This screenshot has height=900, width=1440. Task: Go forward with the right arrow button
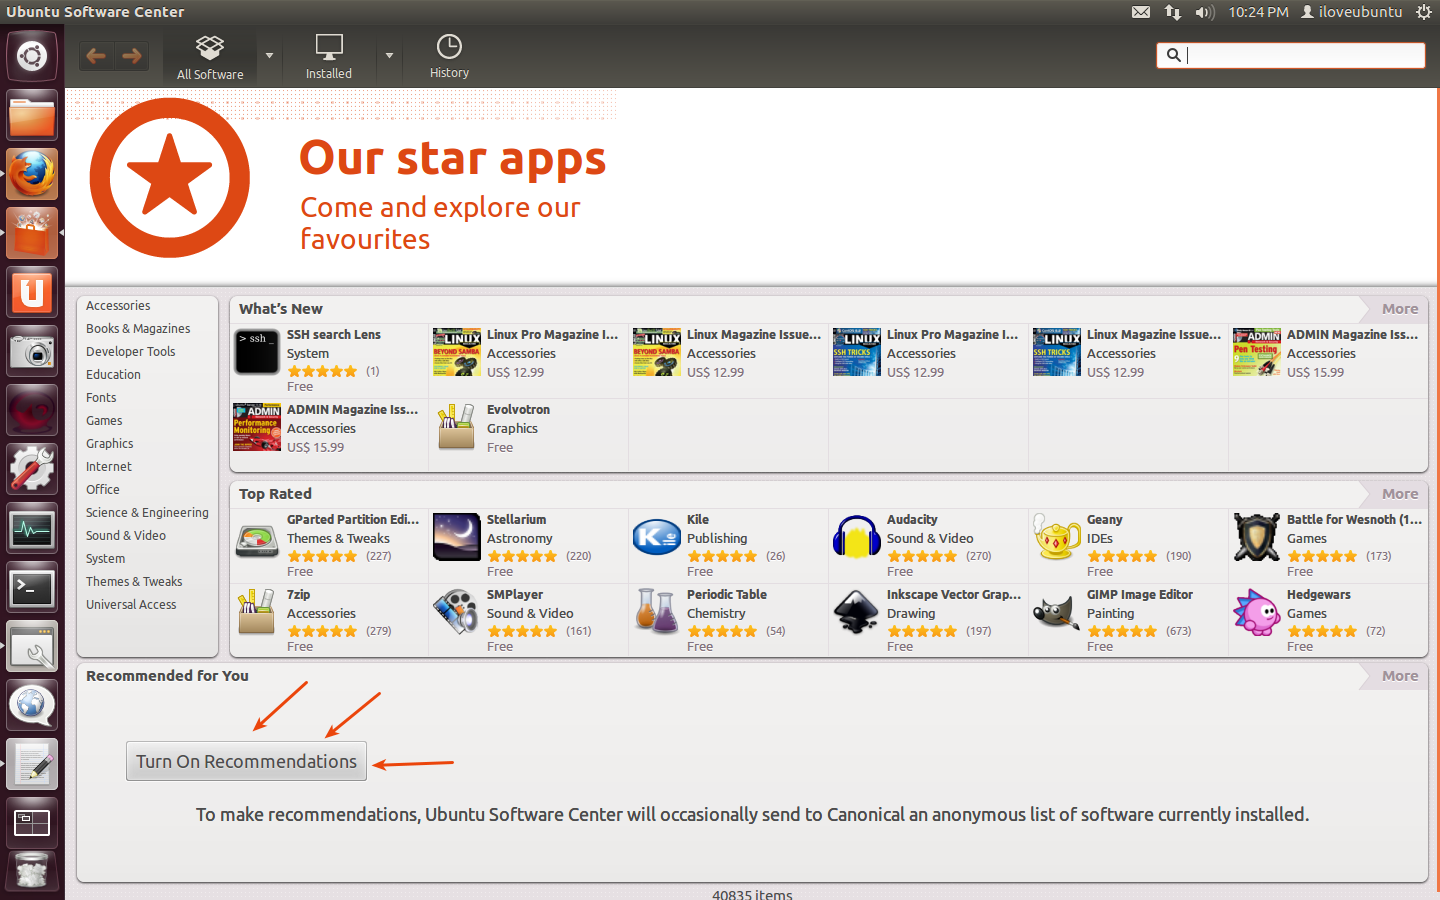coord(132,56)
